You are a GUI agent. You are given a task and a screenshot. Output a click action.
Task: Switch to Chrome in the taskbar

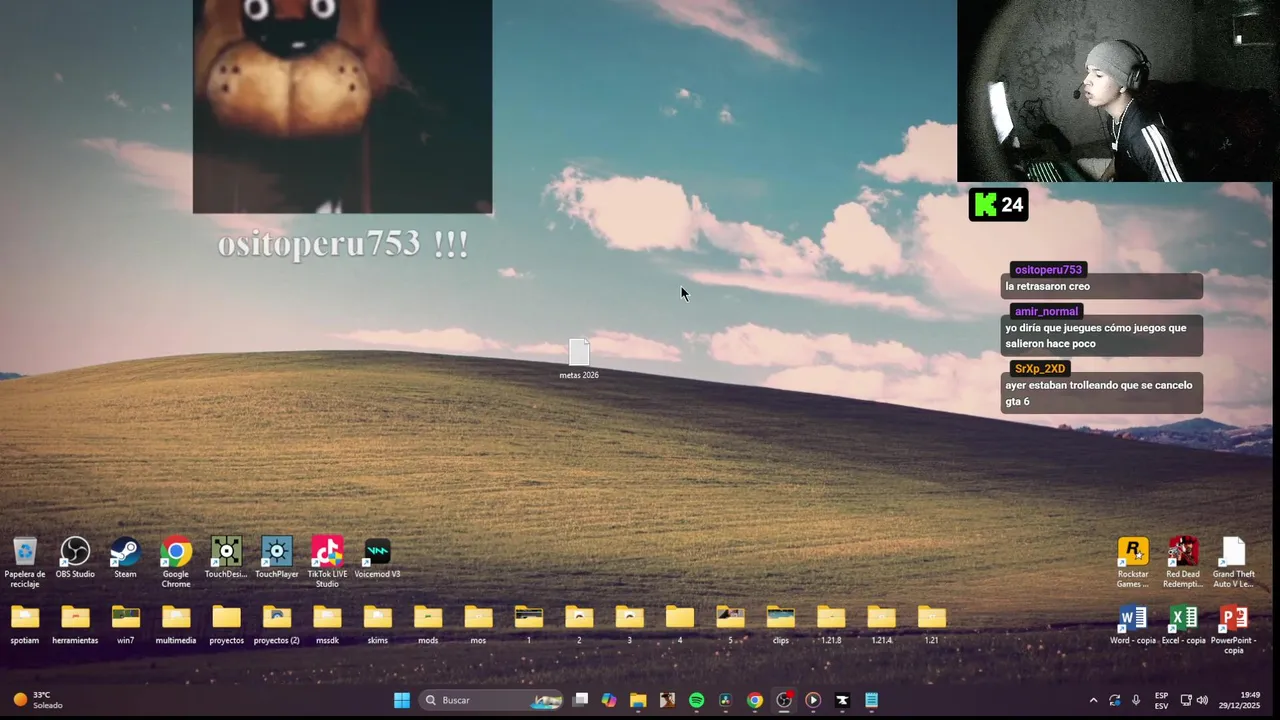point(755,700)
